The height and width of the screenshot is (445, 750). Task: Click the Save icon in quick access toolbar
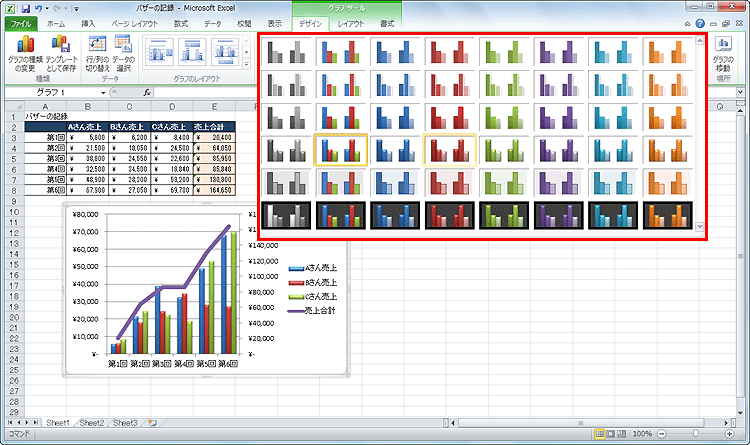(x=24, y=7)
